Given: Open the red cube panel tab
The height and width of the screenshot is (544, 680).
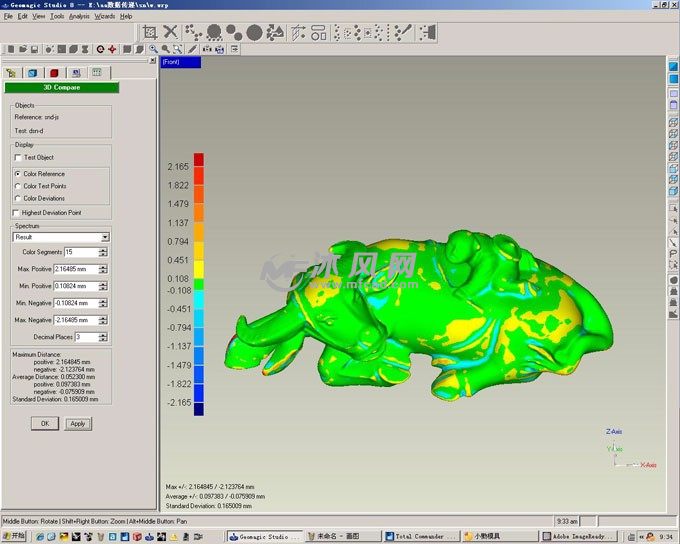Looking at the screenshot, I should click(53, 72).
